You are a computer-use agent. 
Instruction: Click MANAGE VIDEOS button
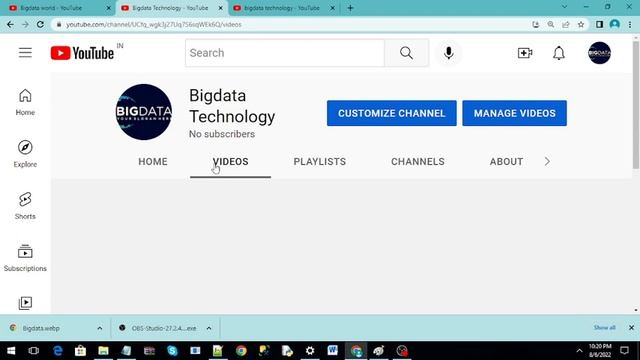click(x=514, y=113)
